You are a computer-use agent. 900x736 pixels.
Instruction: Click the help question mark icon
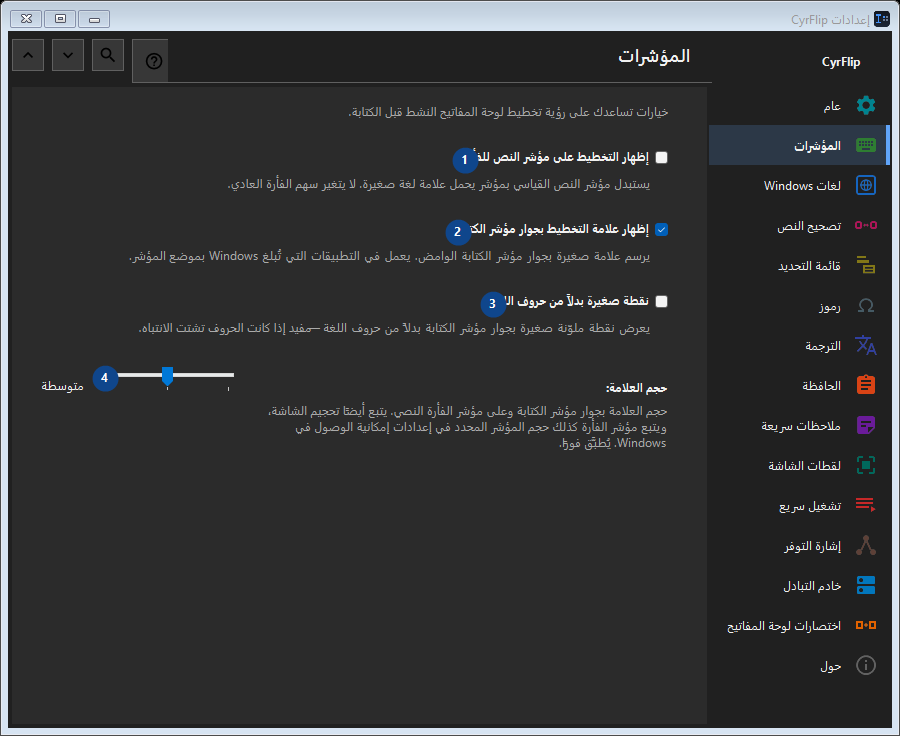click(153, 61)
